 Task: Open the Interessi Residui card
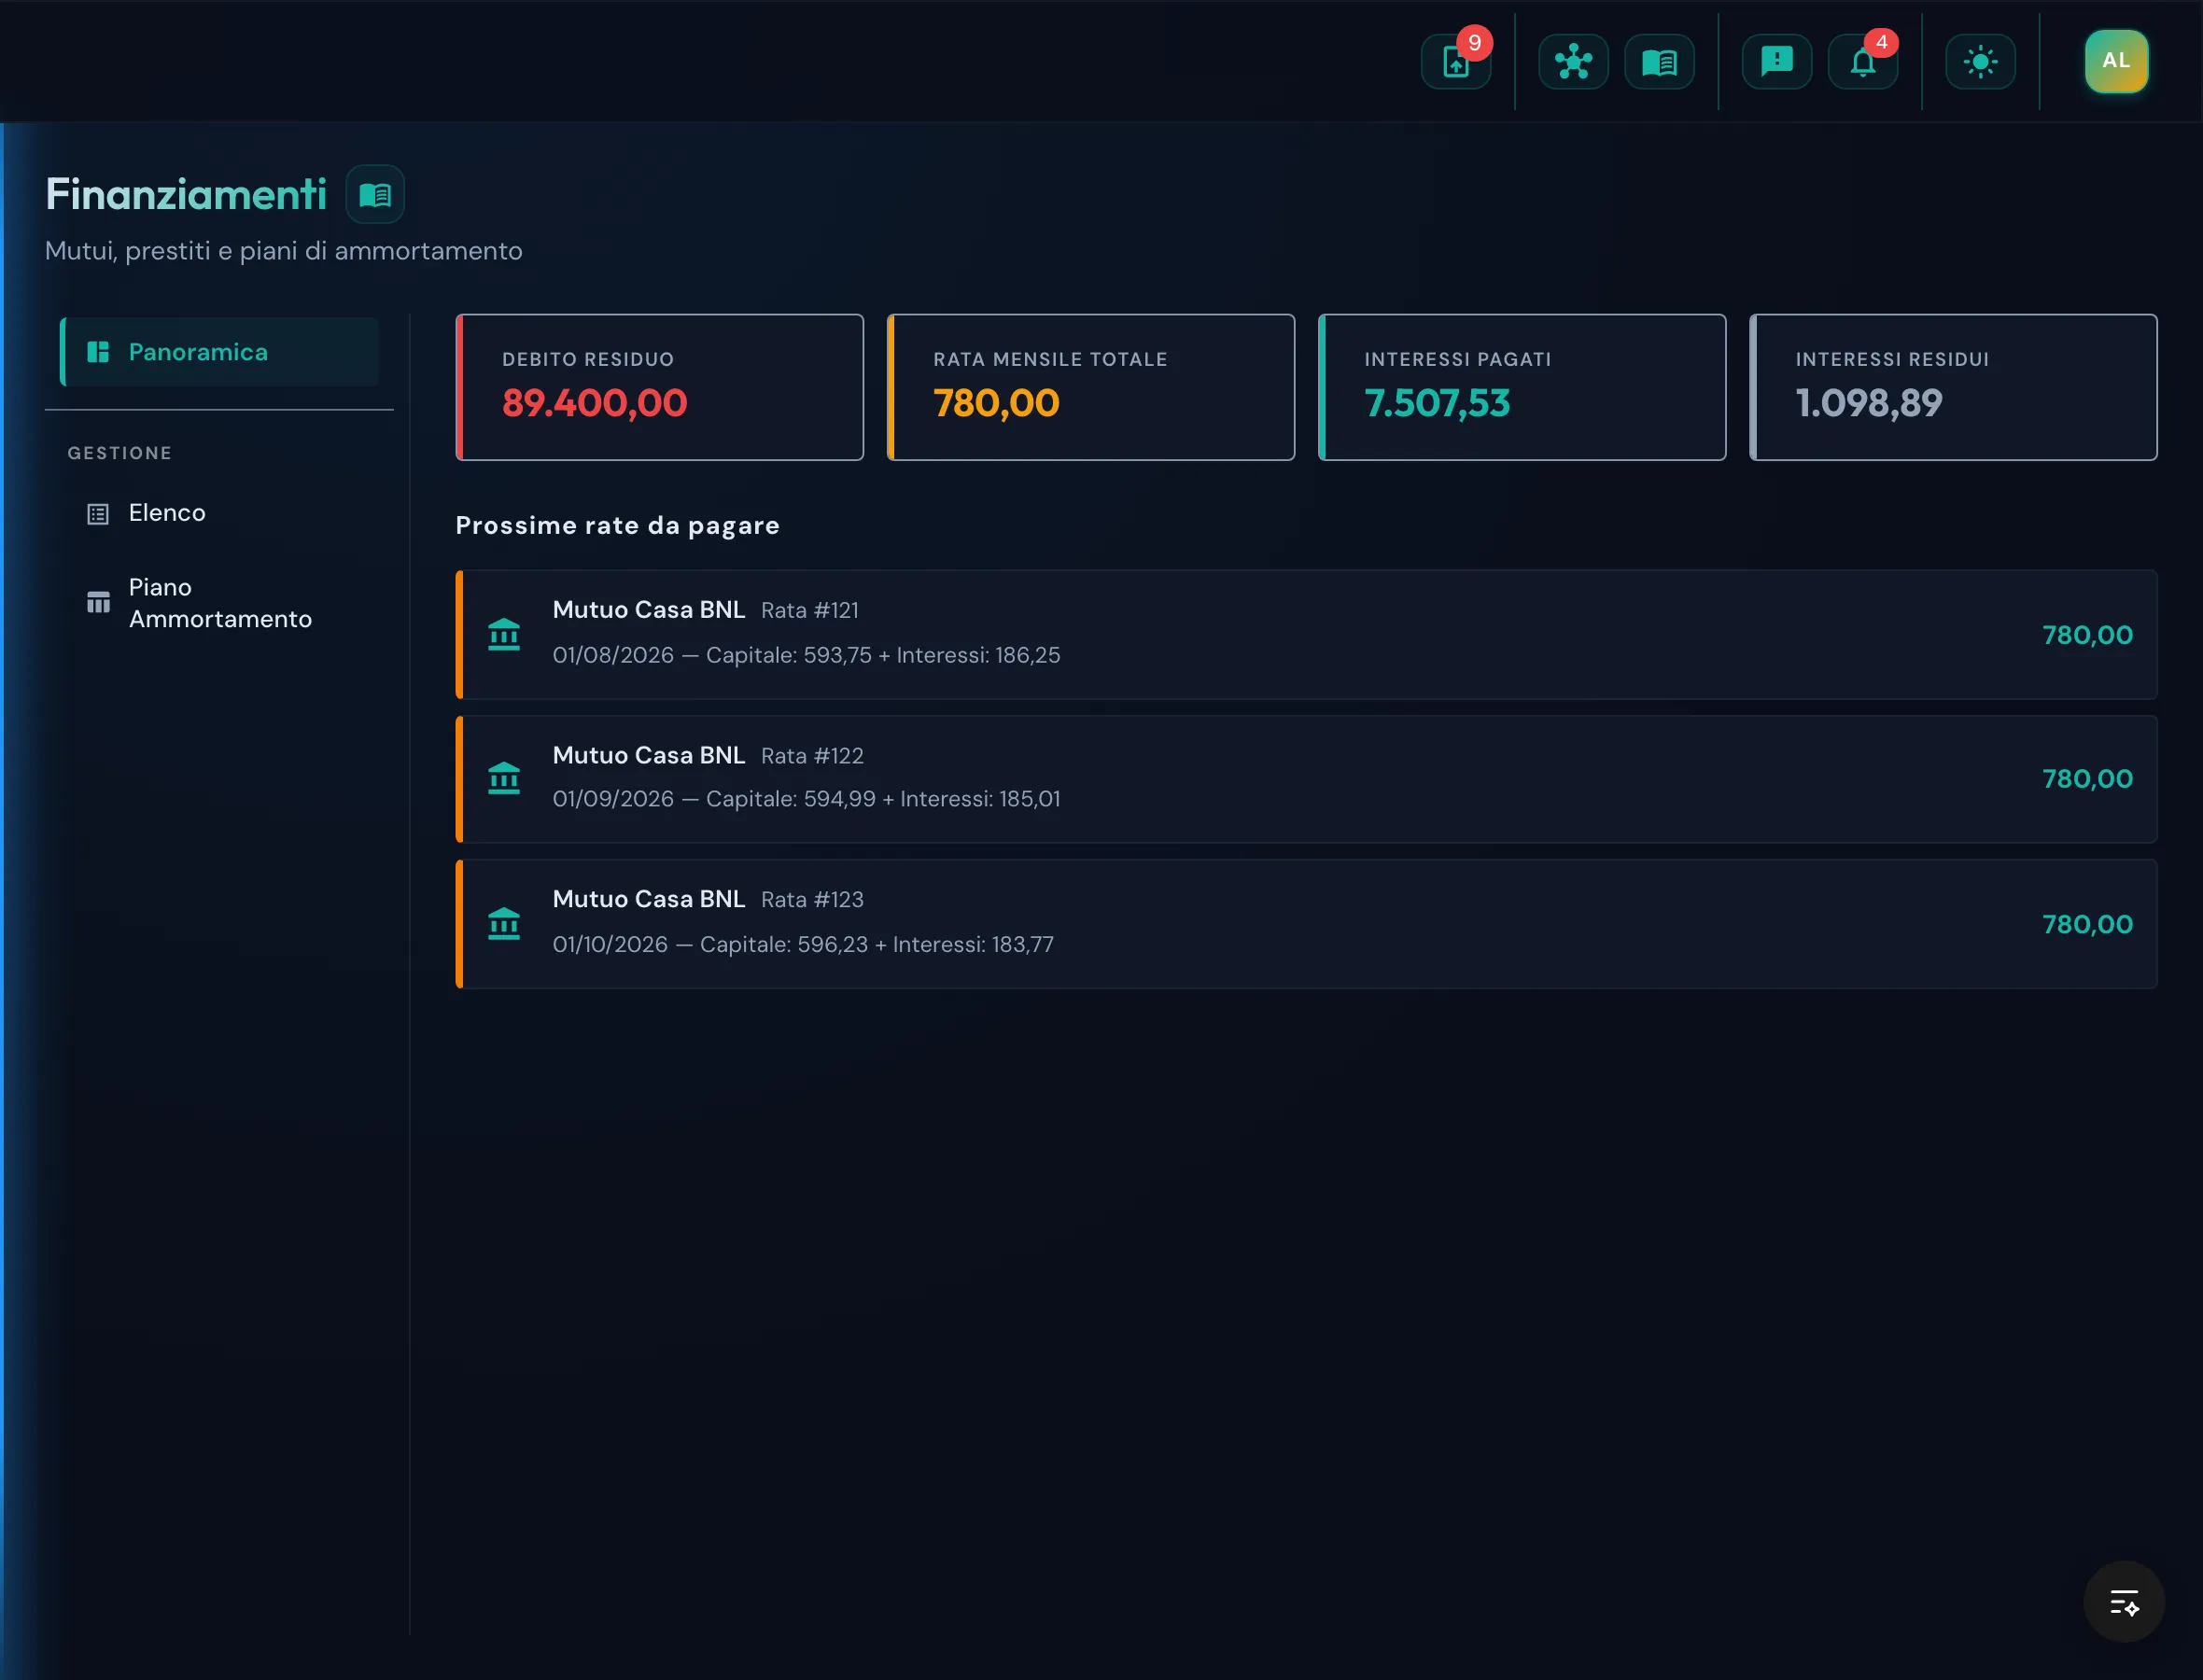point(1953,387)
